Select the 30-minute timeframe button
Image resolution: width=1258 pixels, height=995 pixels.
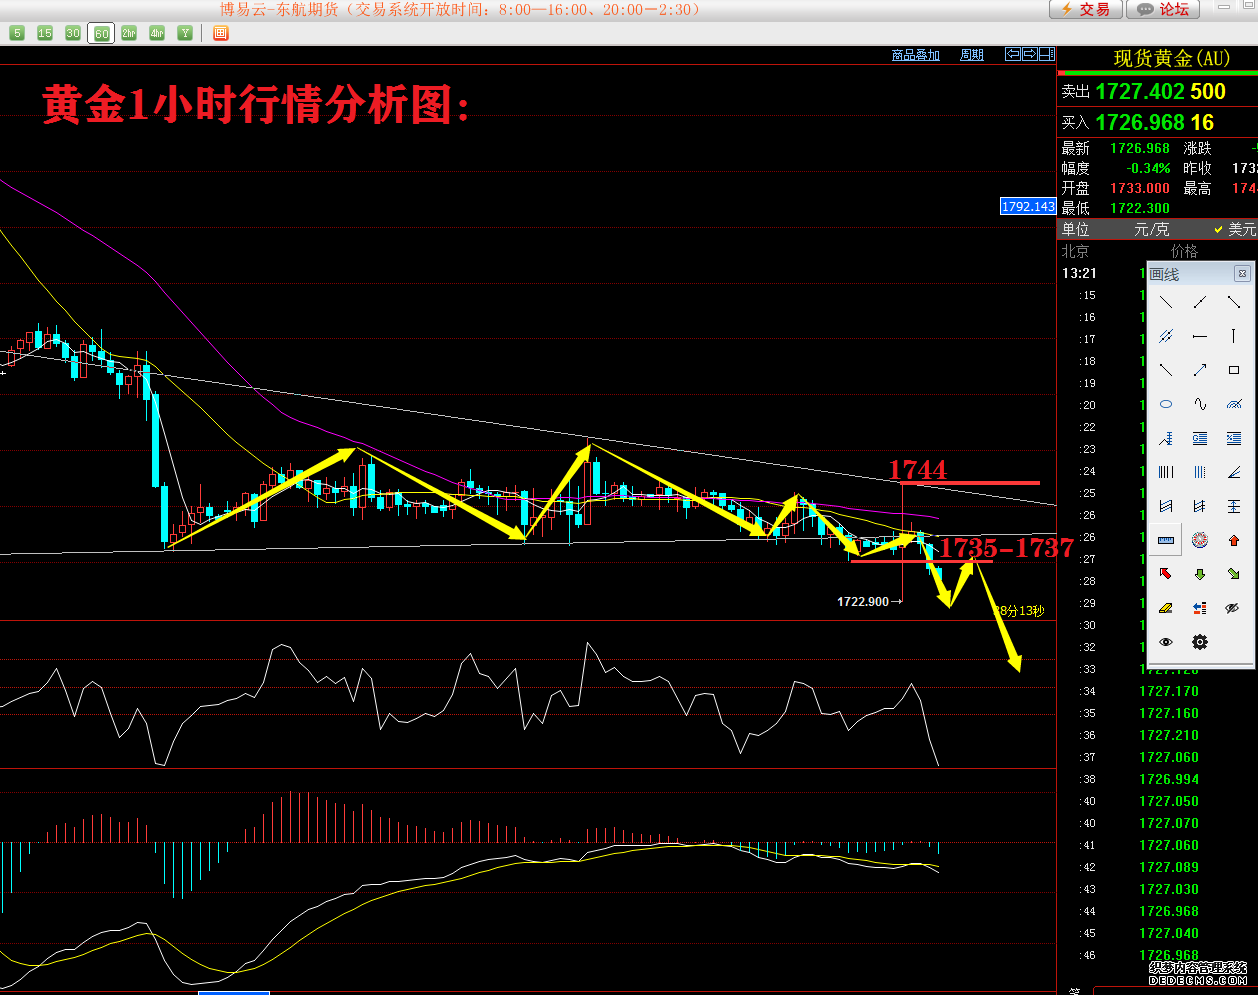pyautogui.click(x=73, y=33)
